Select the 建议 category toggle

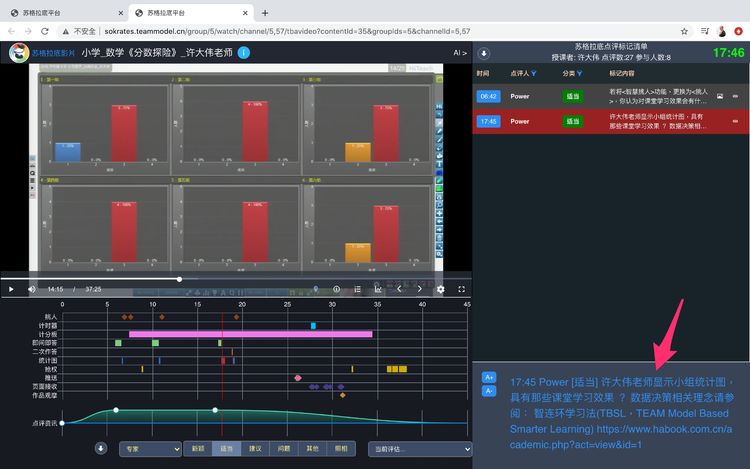[x=255, y=449]
